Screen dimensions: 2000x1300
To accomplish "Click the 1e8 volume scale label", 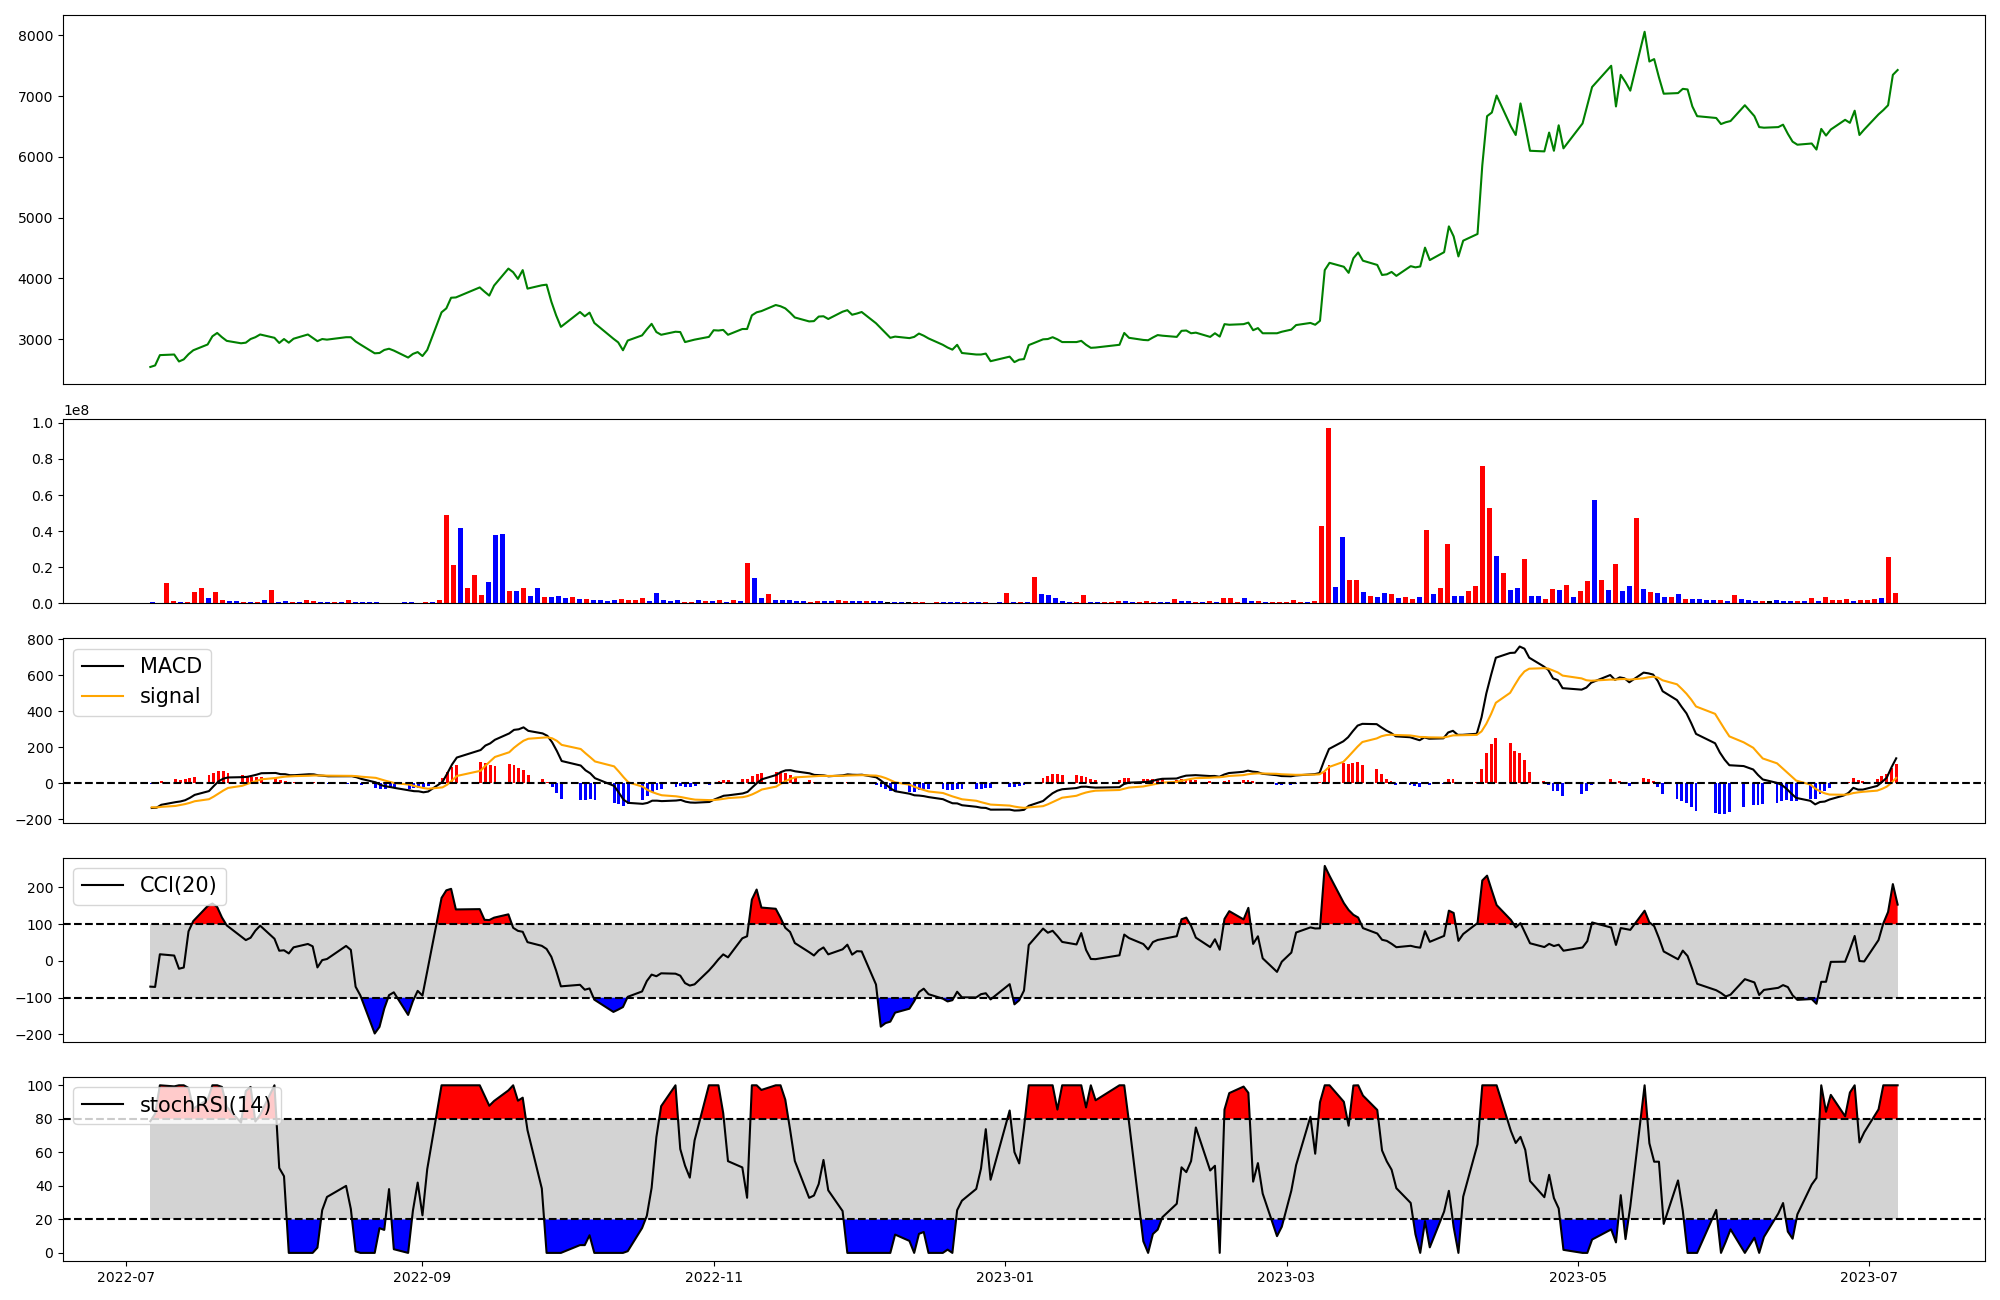I will 76,410.
